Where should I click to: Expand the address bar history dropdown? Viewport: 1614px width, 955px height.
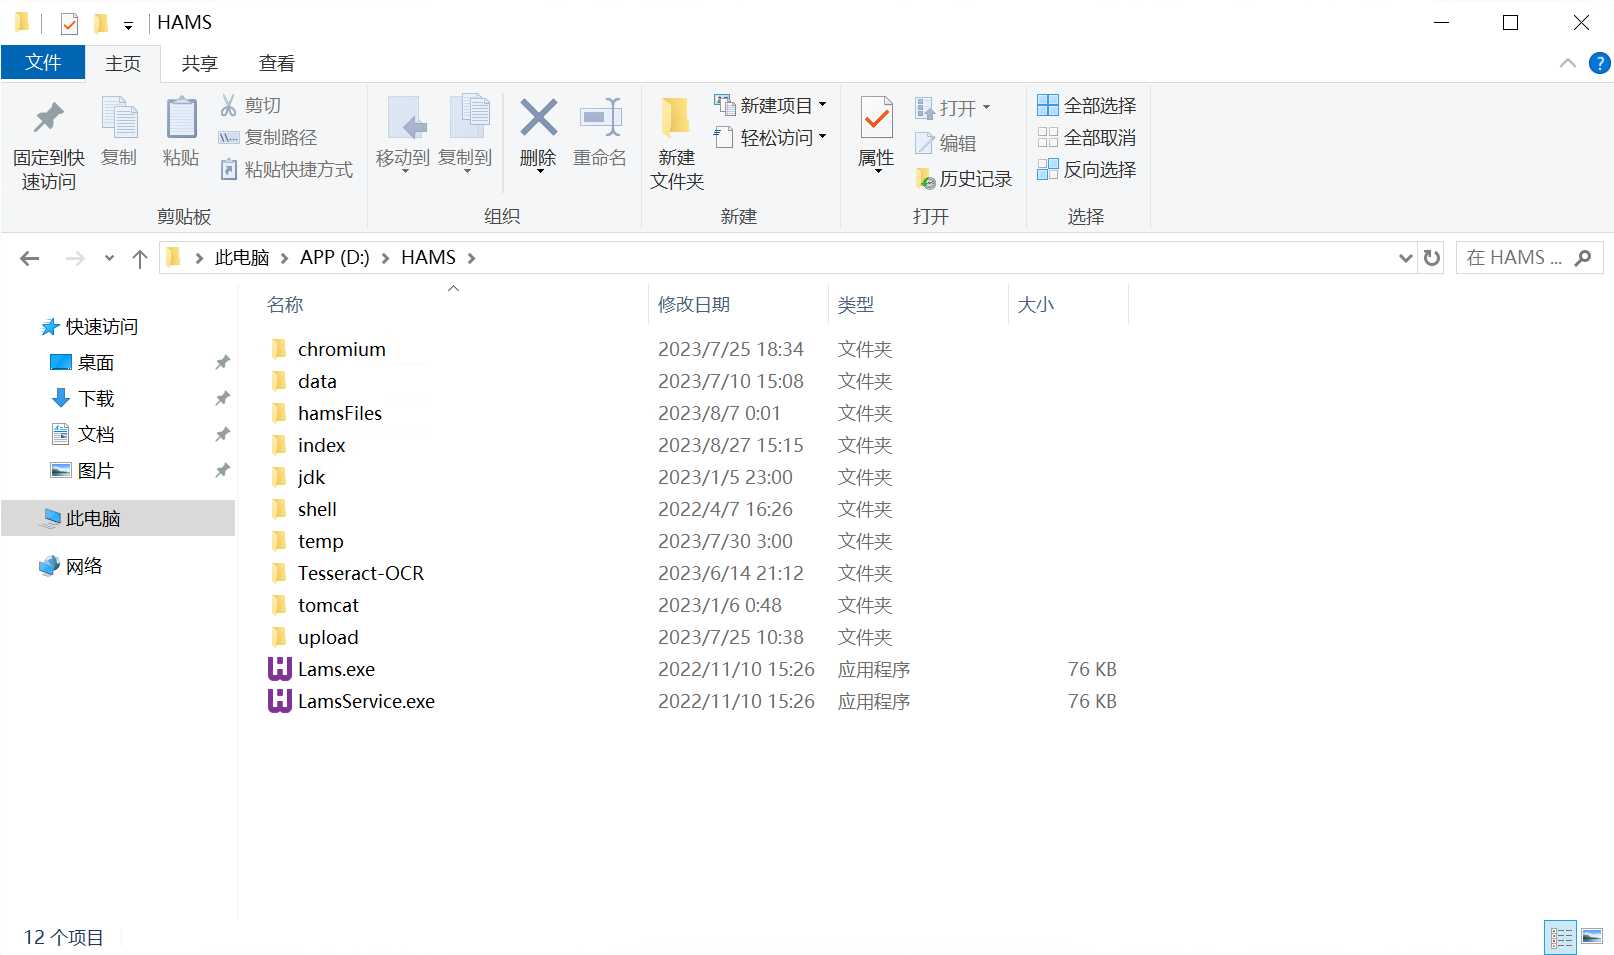(x=1405, y=258)
